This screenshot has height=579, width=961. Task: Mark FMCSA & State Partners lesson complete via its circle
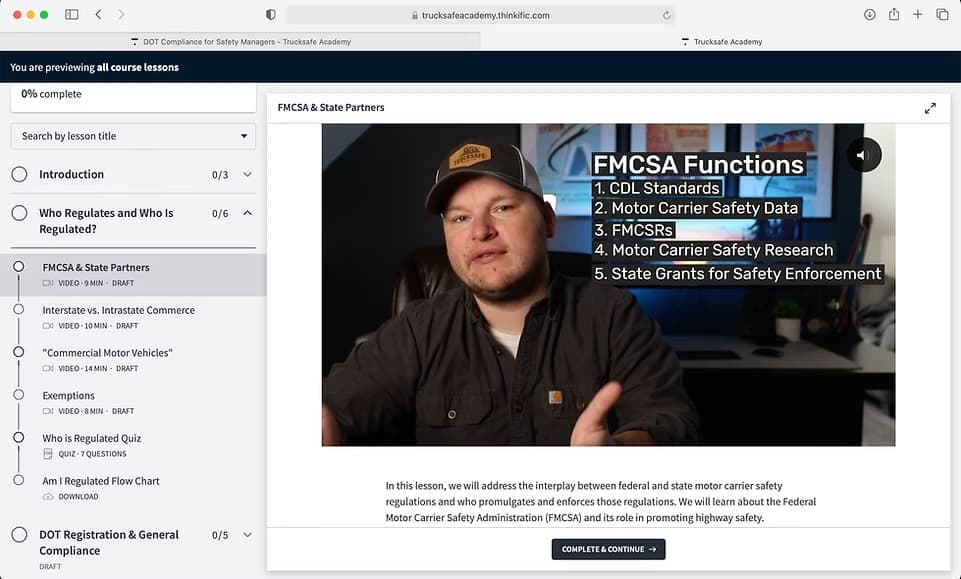click(21, 266)
